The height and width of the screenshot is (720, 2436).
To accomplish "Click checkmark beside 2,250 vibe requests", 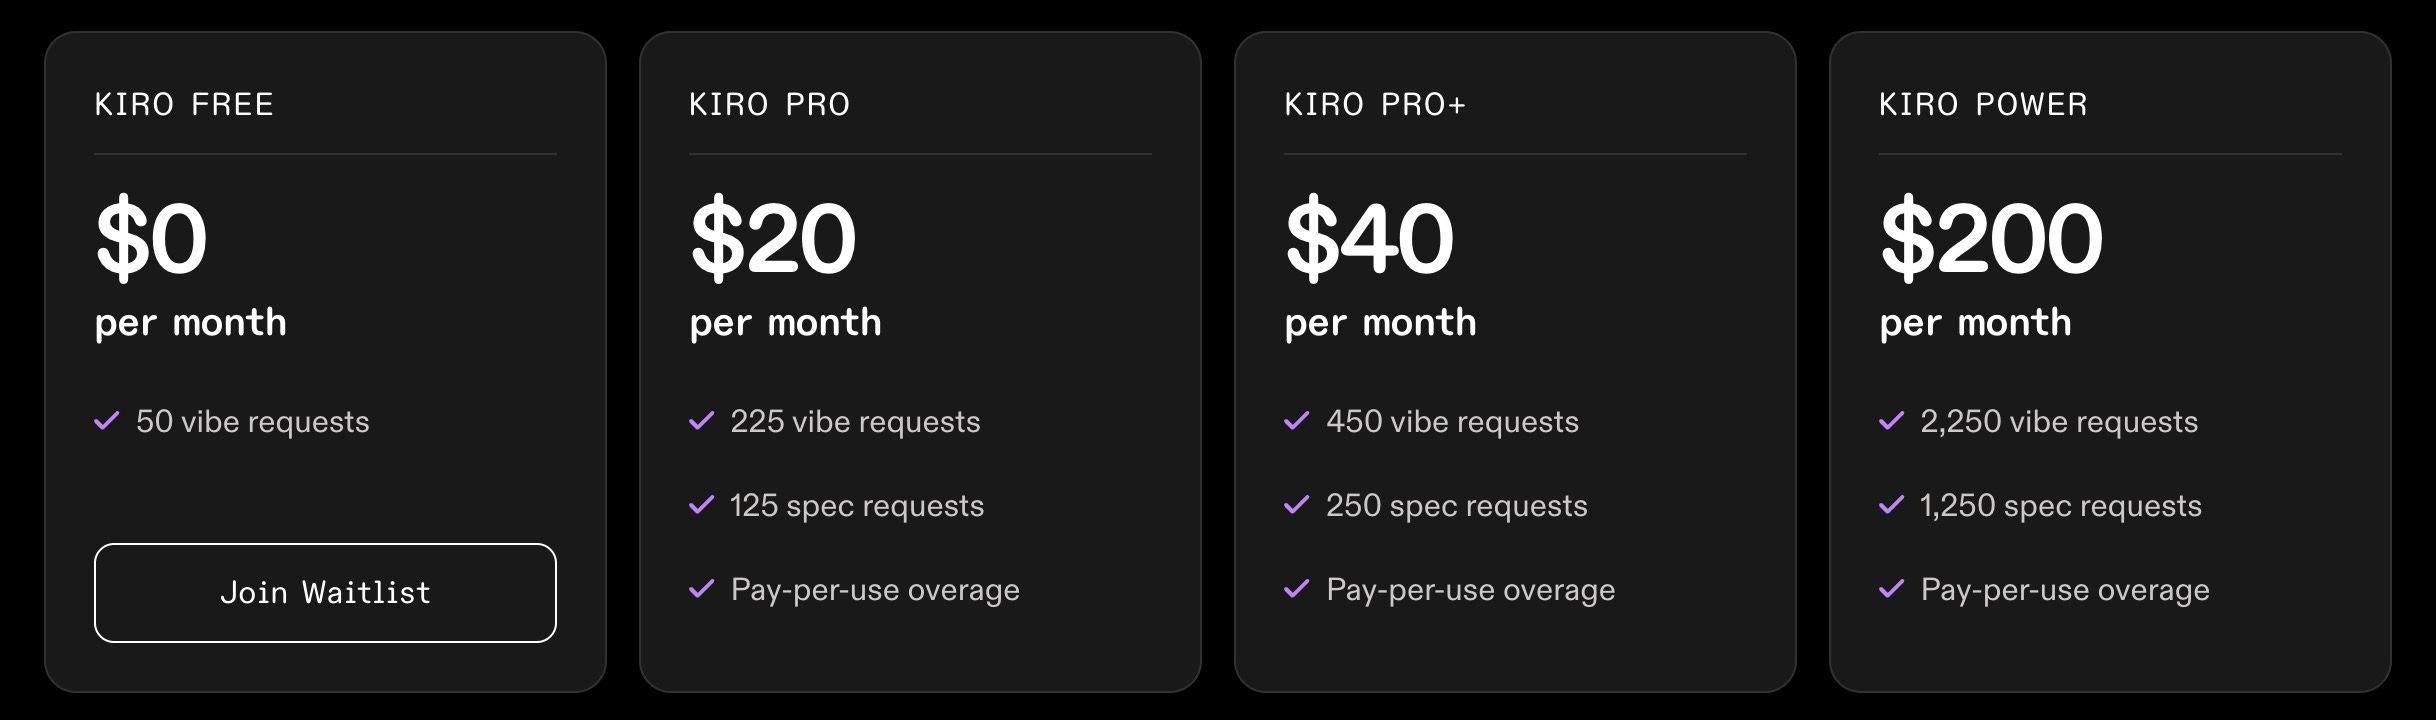I will click(x=1892, y=421).
